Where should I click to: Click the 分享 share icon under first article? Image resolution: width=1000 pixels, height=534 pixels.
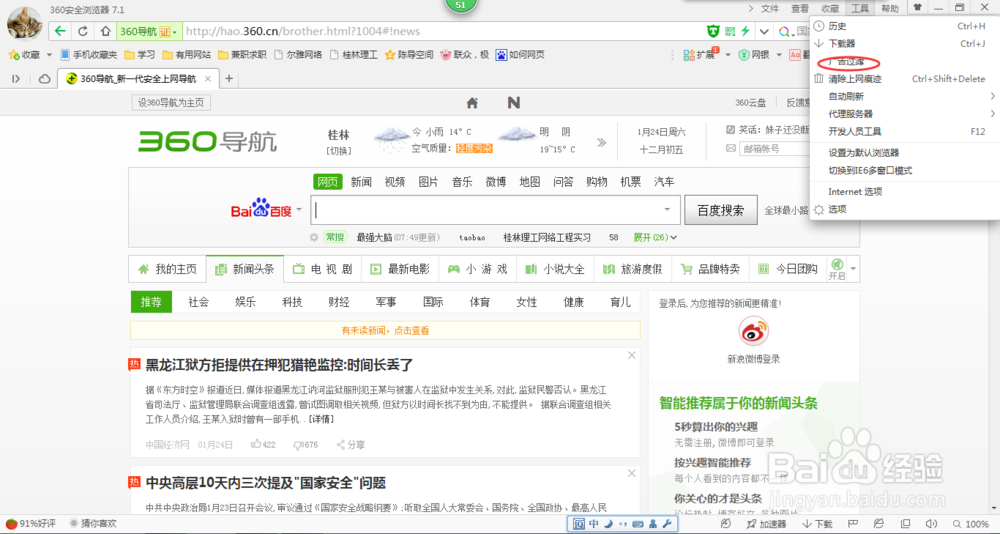click(x=351, y=444)
